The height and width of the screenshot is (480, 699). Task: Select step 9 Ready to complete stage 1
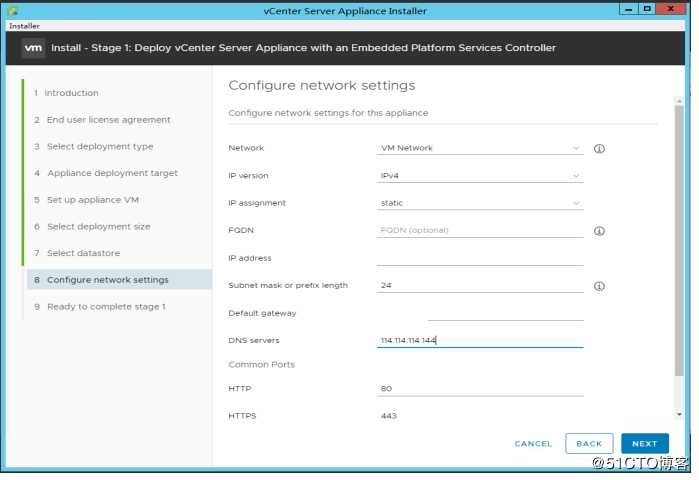click(100, 307)
